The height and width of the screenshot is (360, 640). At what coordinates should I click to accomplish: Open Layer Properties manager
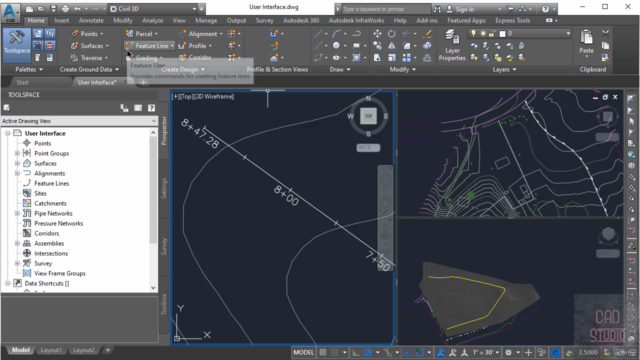tap(452, 45)
